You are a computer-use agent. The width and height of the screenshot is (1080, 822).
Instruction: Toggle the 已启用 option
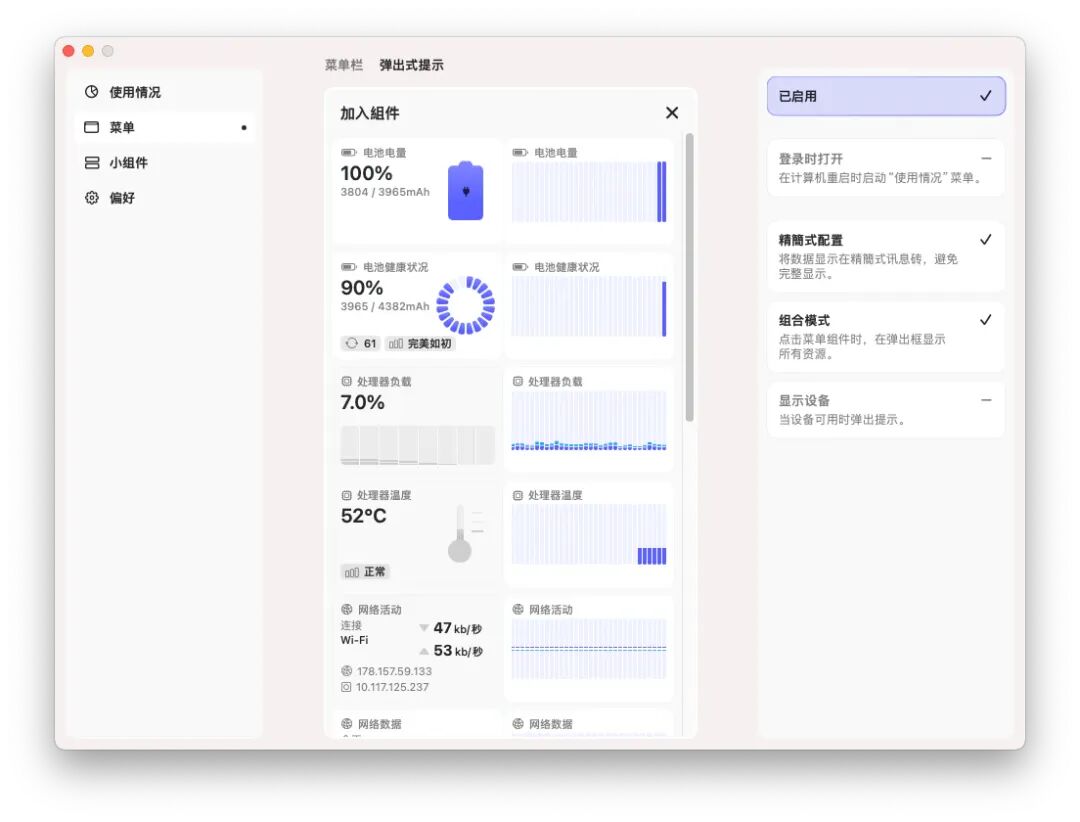coord(886,96)
